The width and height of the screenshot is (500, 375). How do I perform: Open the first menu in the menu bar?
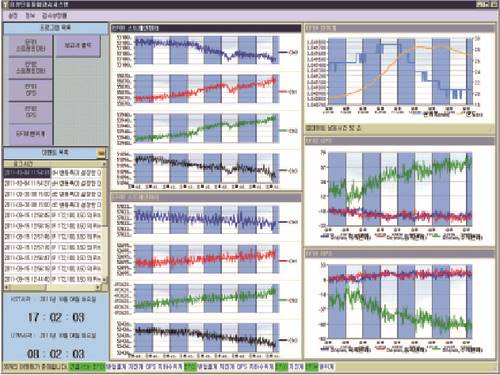[13, 16]
